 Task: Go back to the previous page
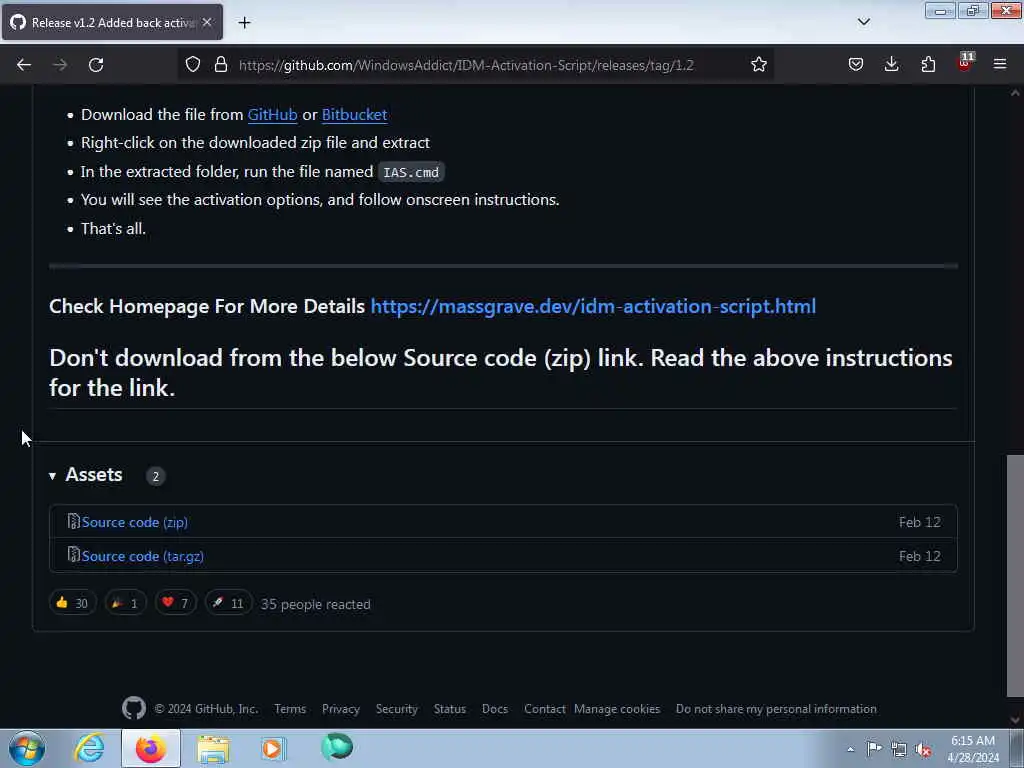[x=24, y=65]
